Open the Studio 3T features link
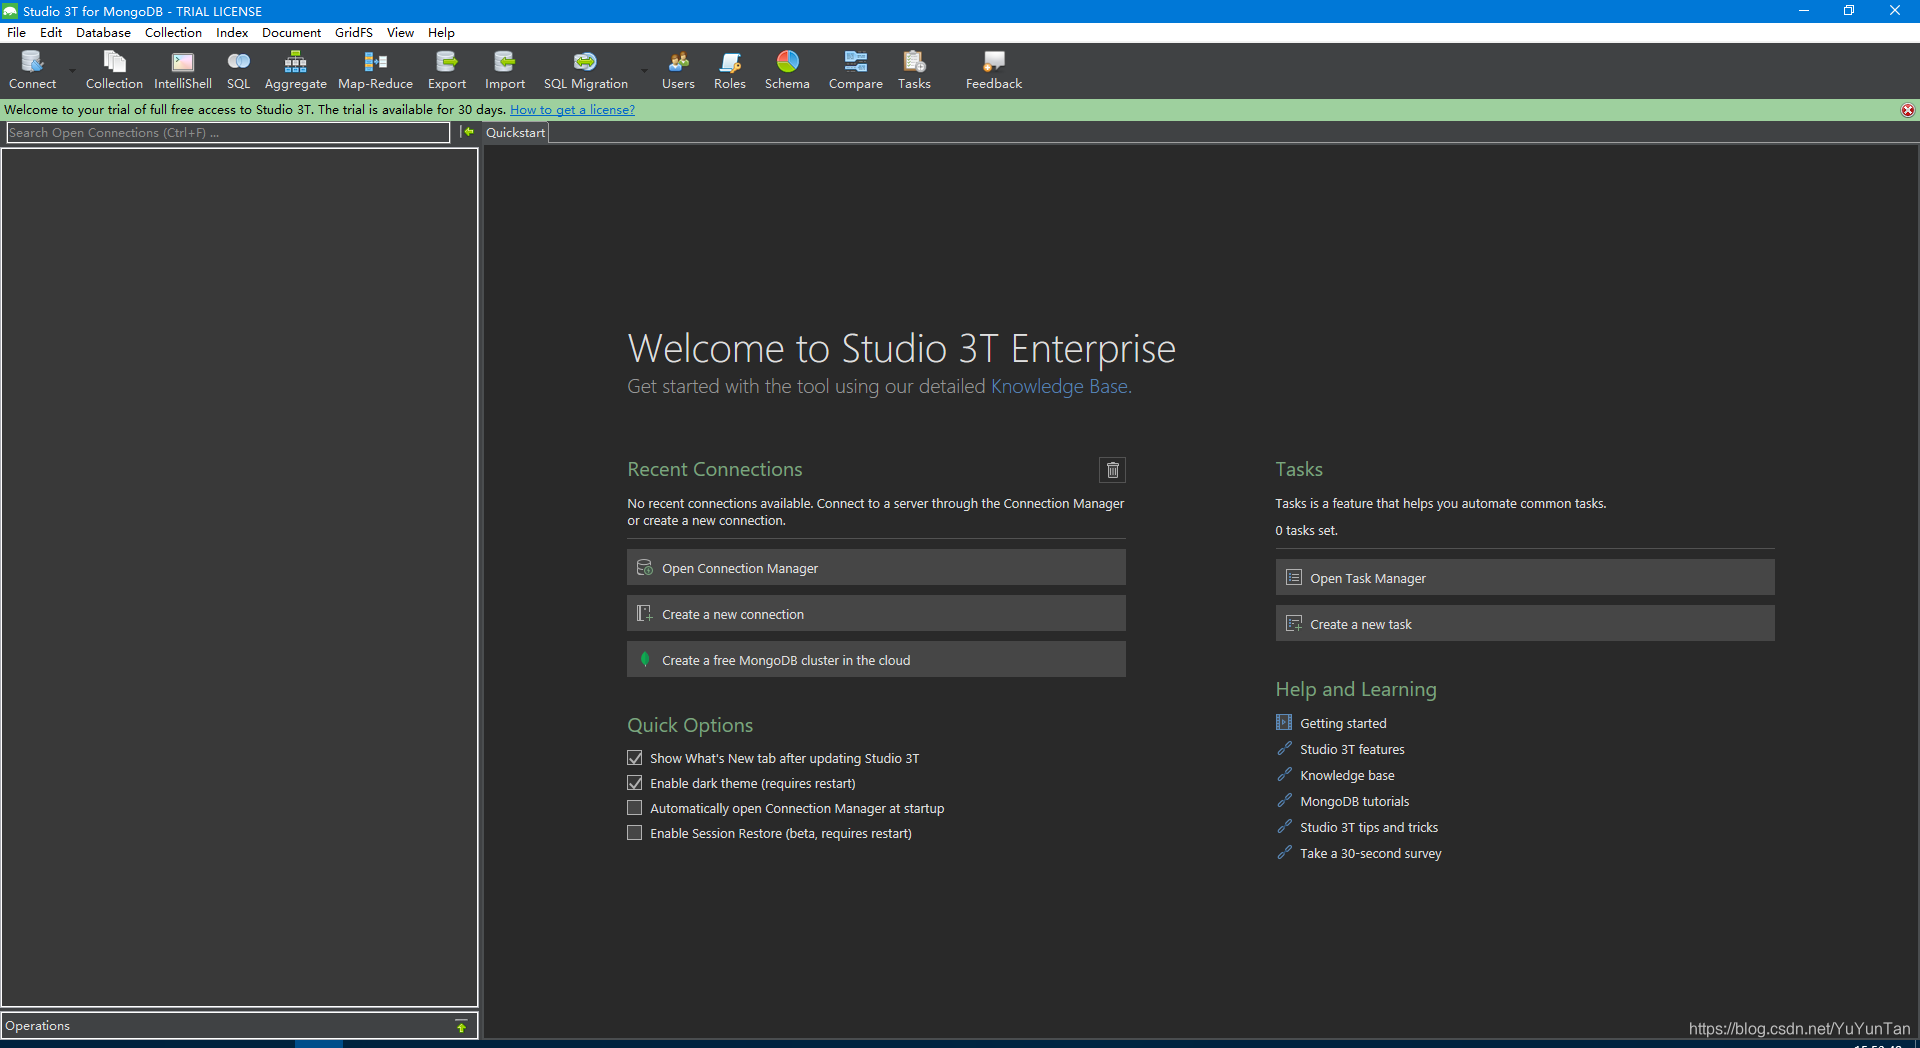 1352,749
